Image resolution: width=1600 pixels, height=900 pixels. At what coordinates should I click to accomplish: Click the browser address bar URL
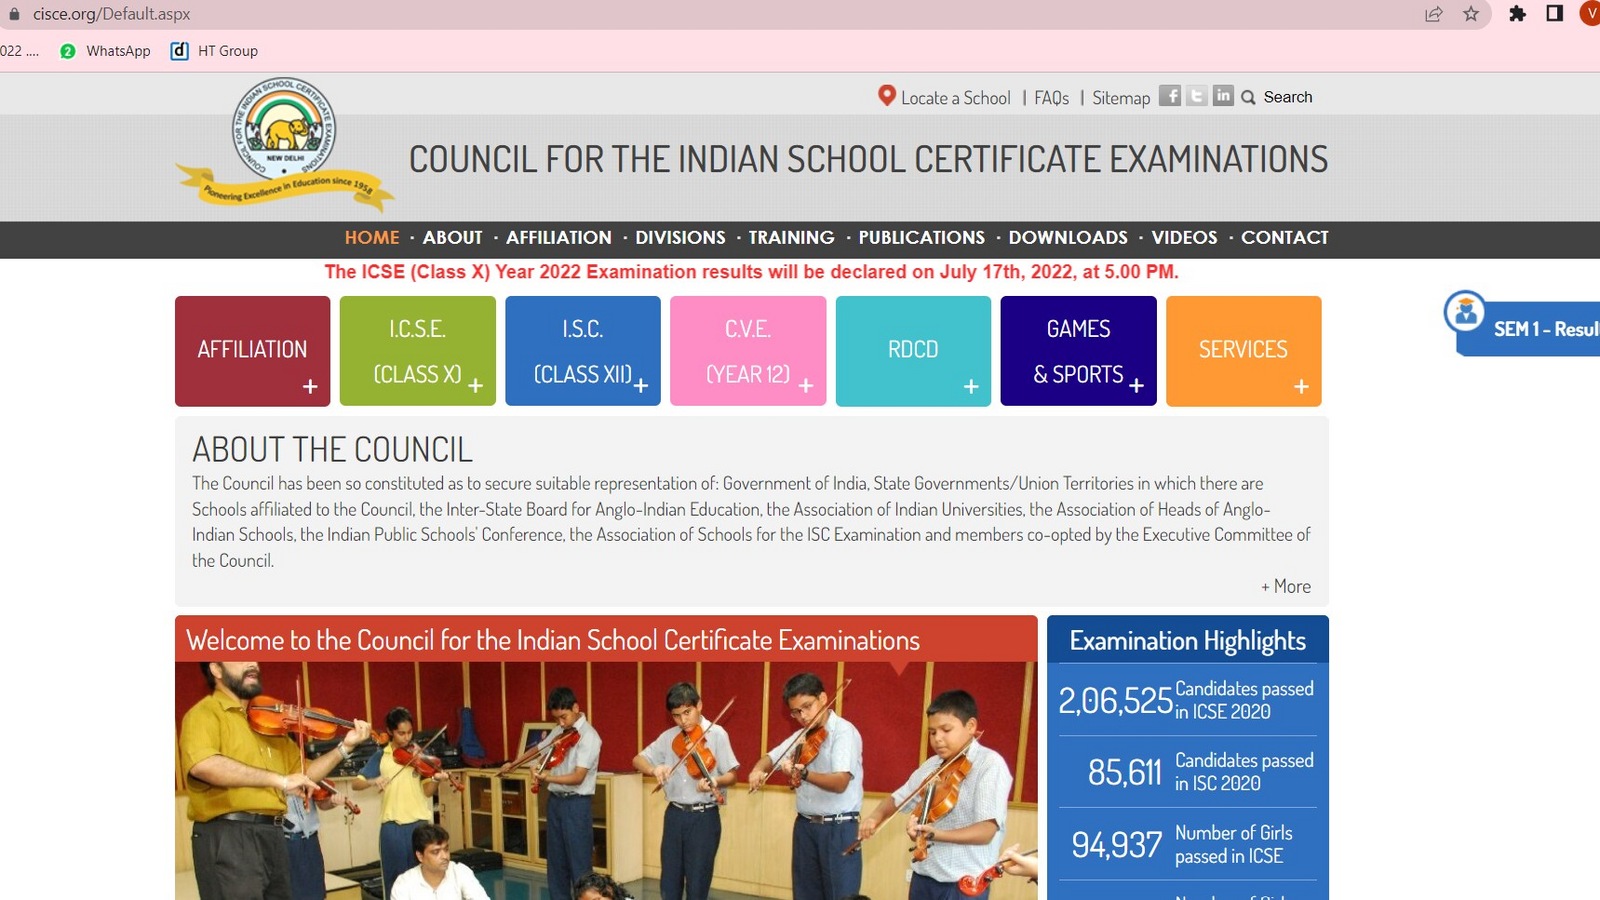pyautogui.click(x=111, y=14)
